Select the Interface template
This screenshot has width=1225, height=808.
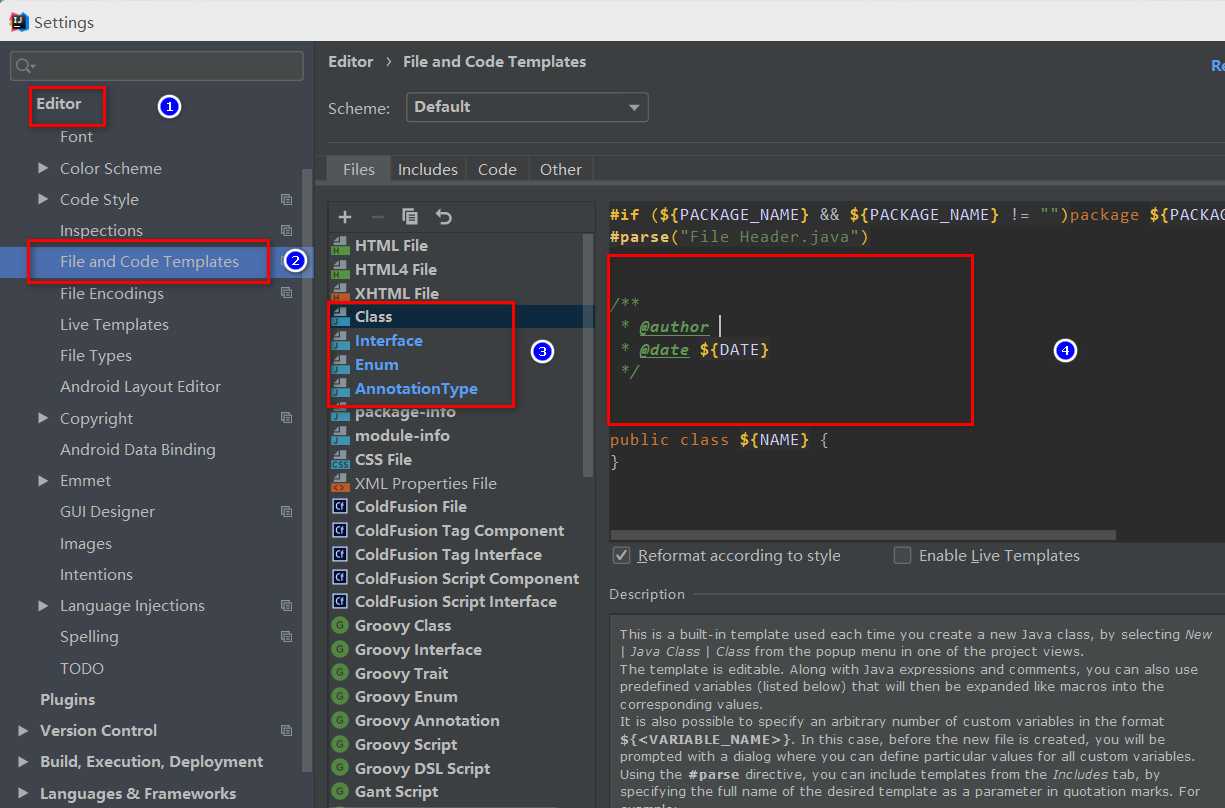coord(388,340)
